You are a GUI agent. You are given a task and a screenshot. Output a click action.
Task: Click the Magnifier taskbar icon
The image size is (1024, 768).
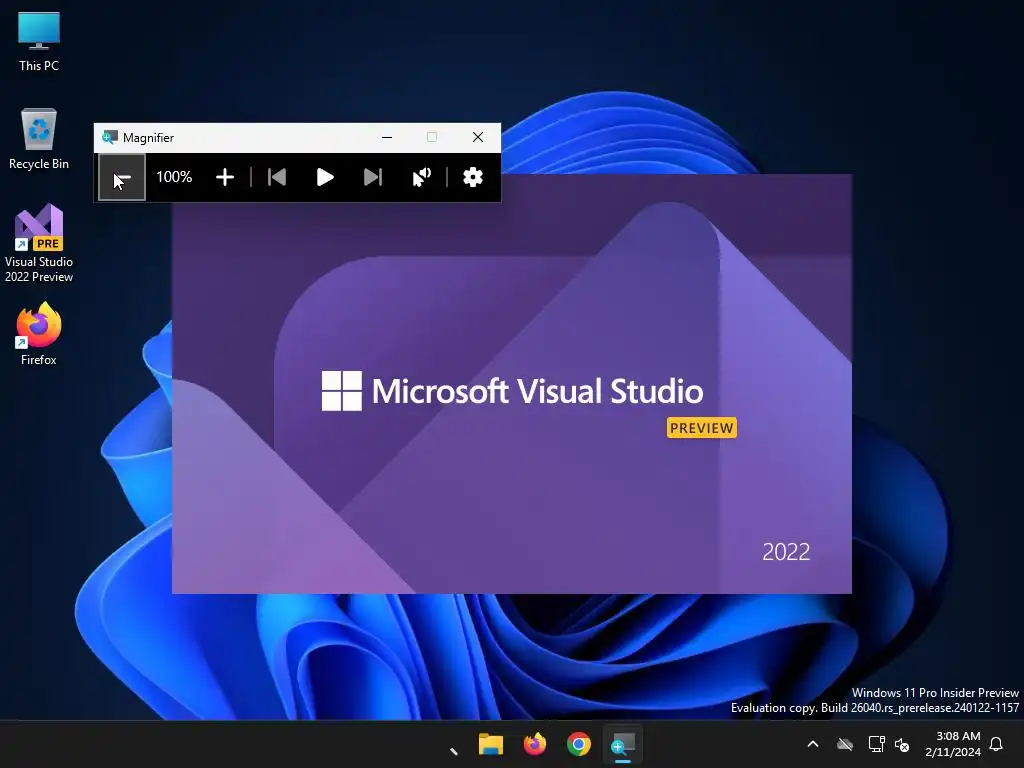[622, 744]
